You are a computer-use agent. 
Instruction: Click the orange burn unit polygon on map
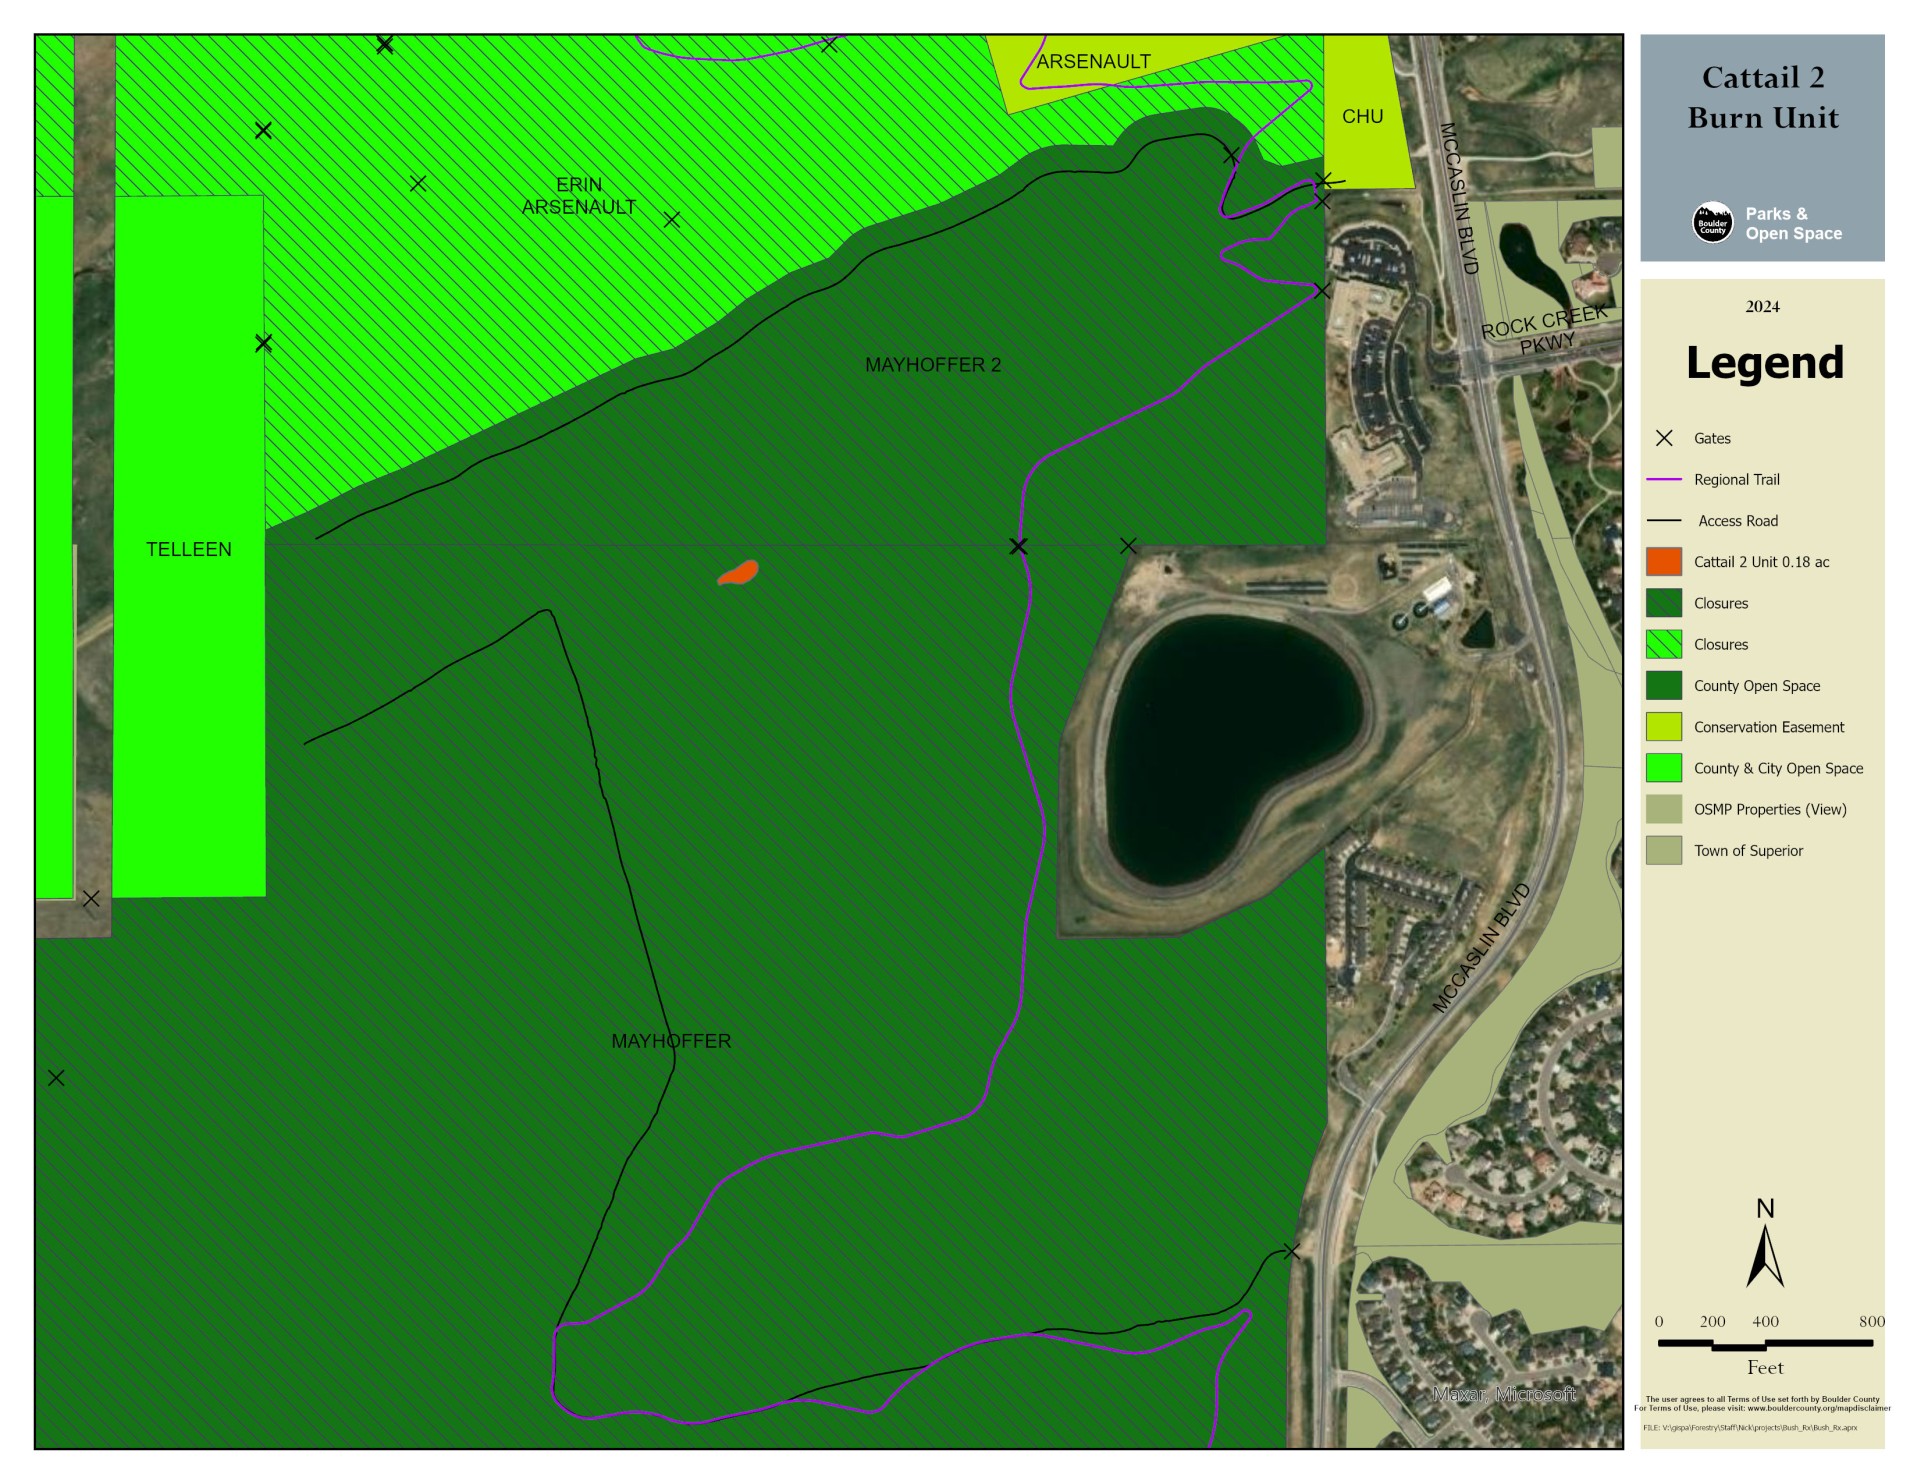(739, 574)
